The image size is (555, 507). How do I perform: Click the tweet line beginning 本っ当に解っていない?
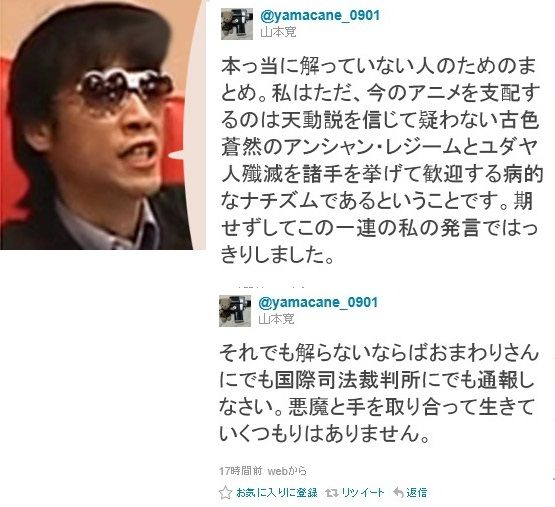pyautogui.click(x=379, y=67)
